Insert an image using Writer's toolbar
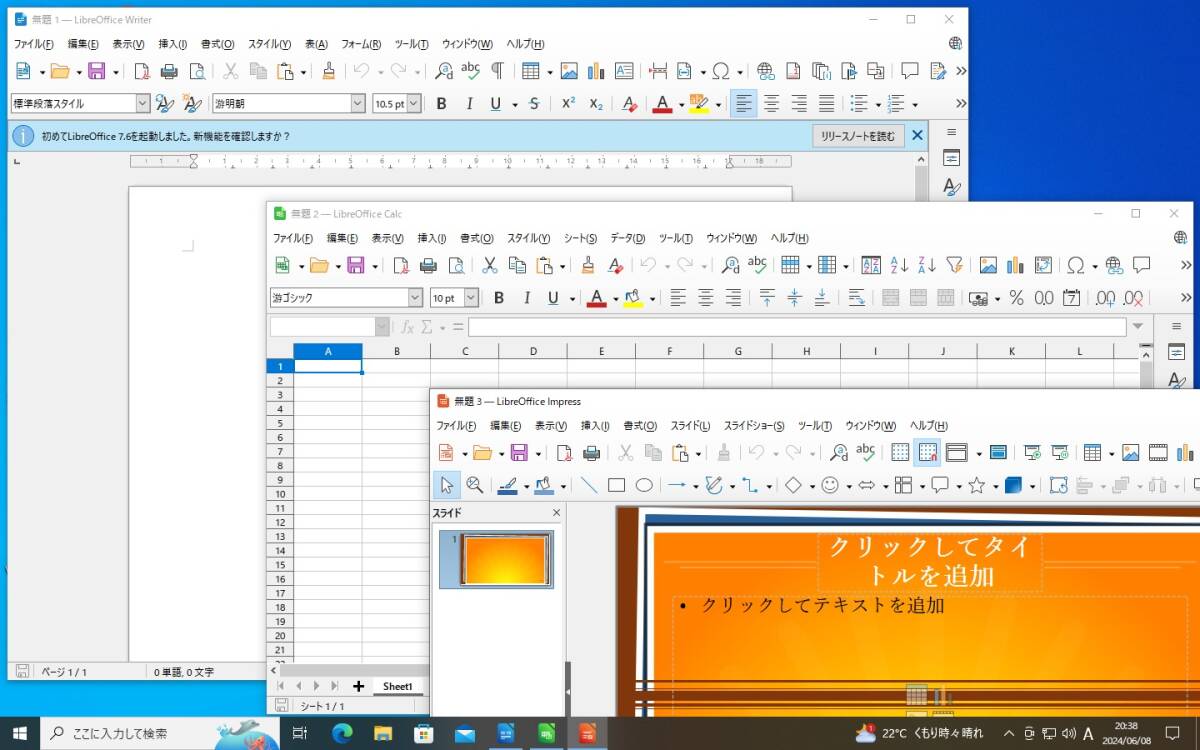The width and height of the screenshot is (1200, 750). click(569, 71)
